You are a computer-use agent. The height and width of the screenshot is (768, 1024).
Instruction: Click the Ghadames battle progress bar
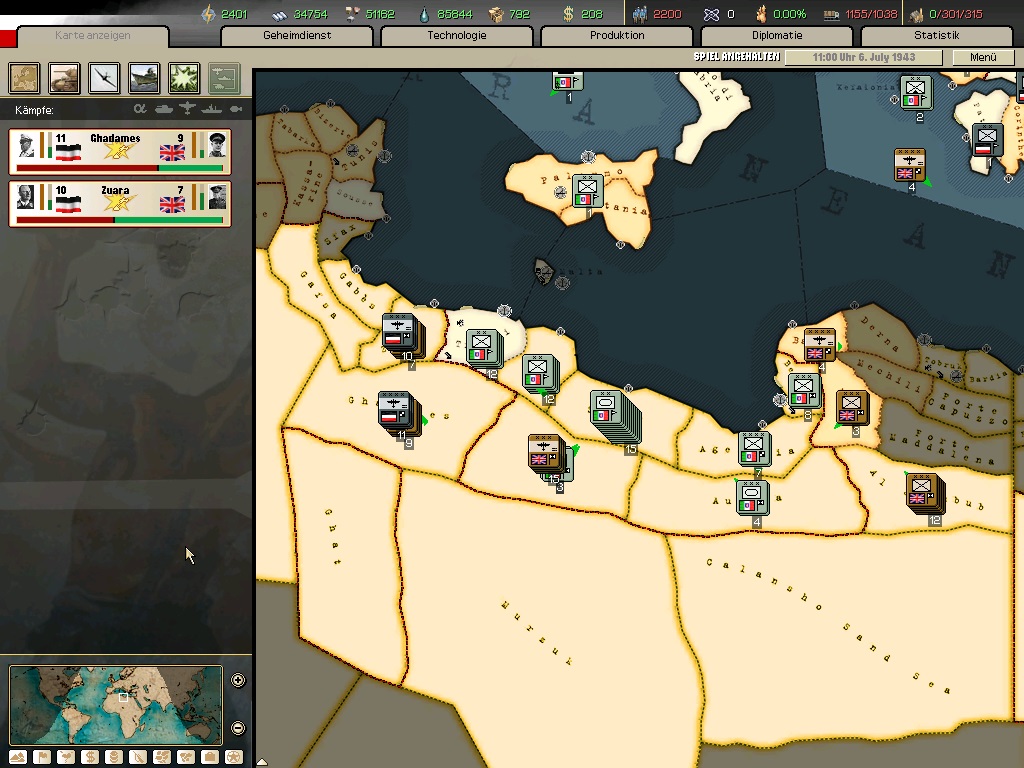[120, 168]
